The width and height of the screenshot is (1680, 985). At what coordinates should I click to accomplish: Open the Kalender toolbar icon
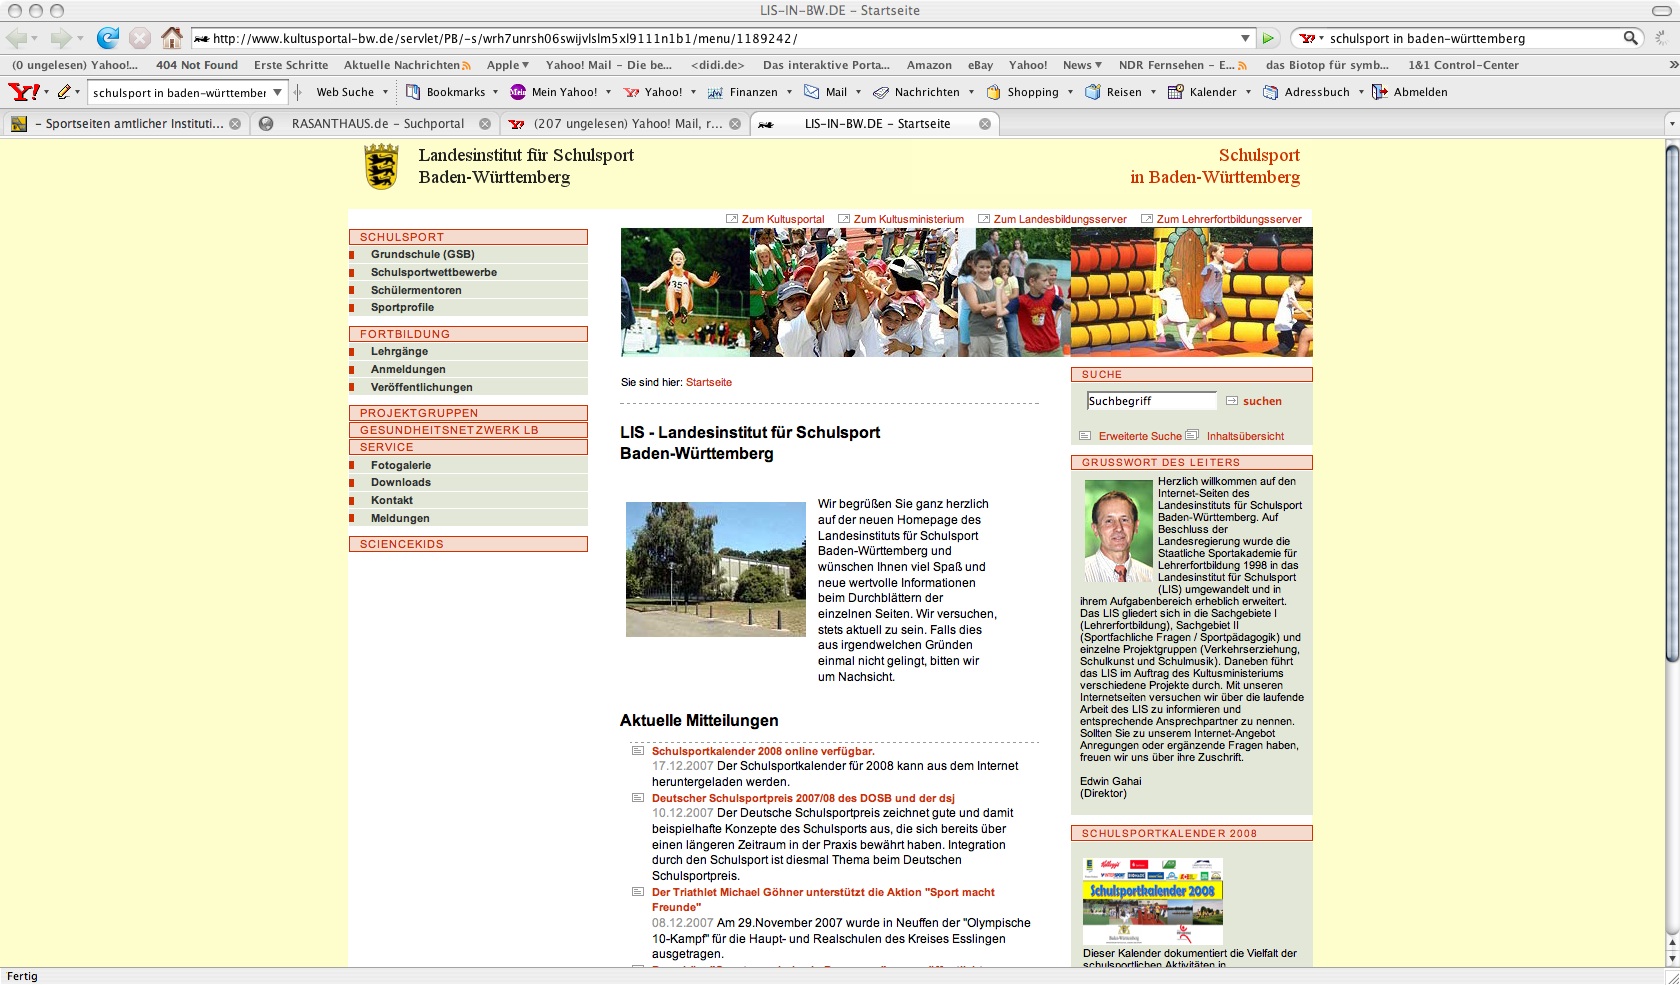click(1175, 92)
